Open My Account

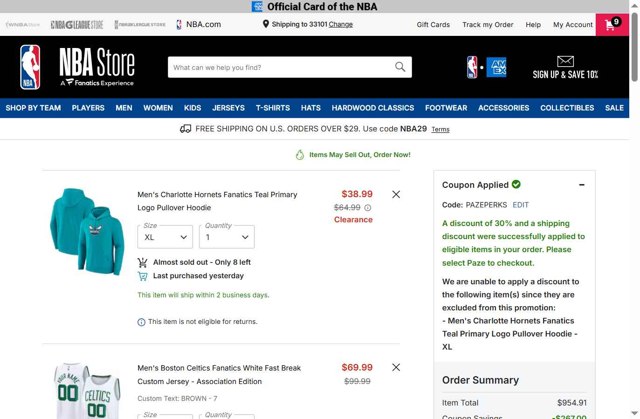click(573, 24)
